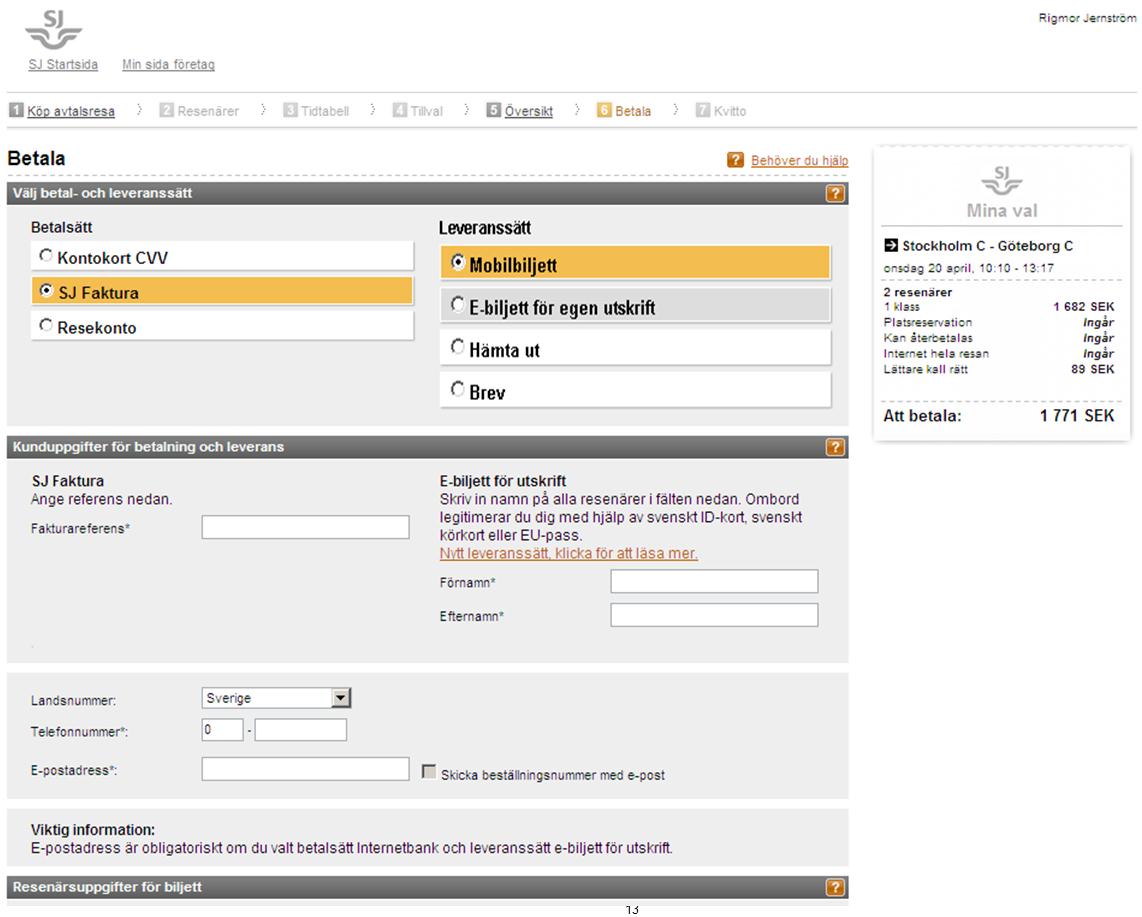Click the 'Platsreservation' row label

[928, 322]
